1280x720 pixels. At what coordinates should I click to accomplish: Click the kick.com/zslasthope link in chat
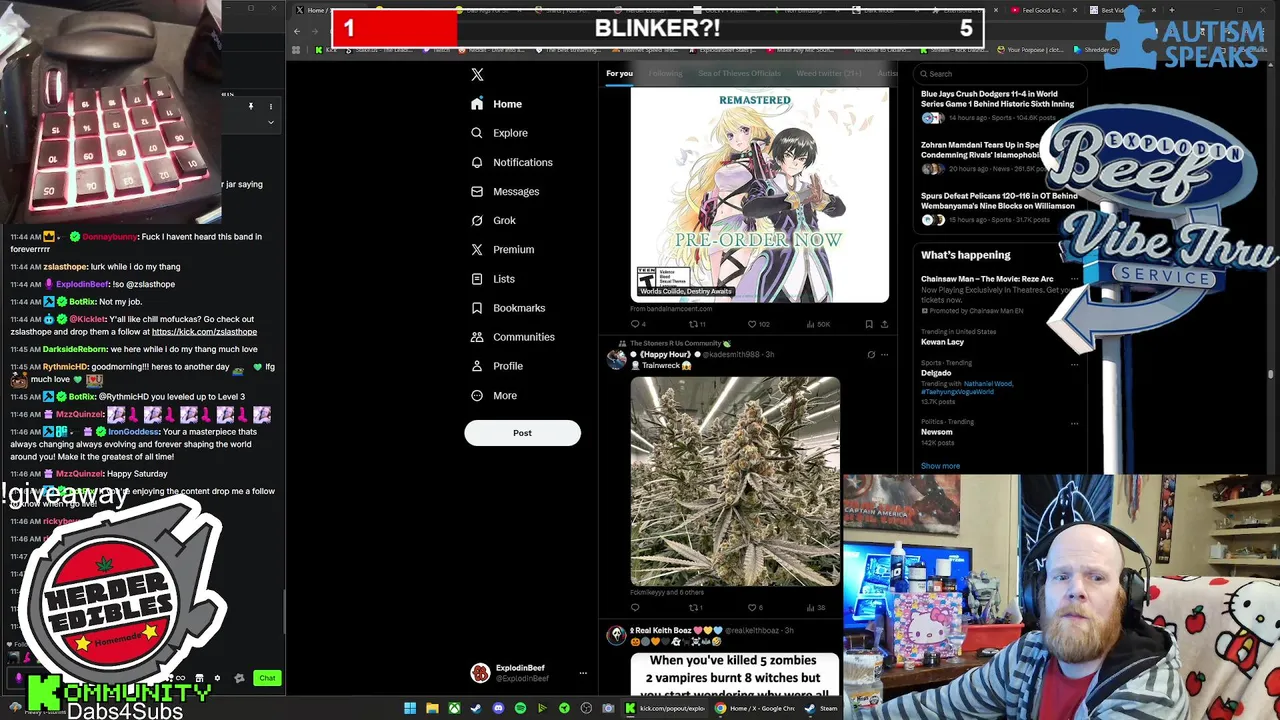pos(204,332)
